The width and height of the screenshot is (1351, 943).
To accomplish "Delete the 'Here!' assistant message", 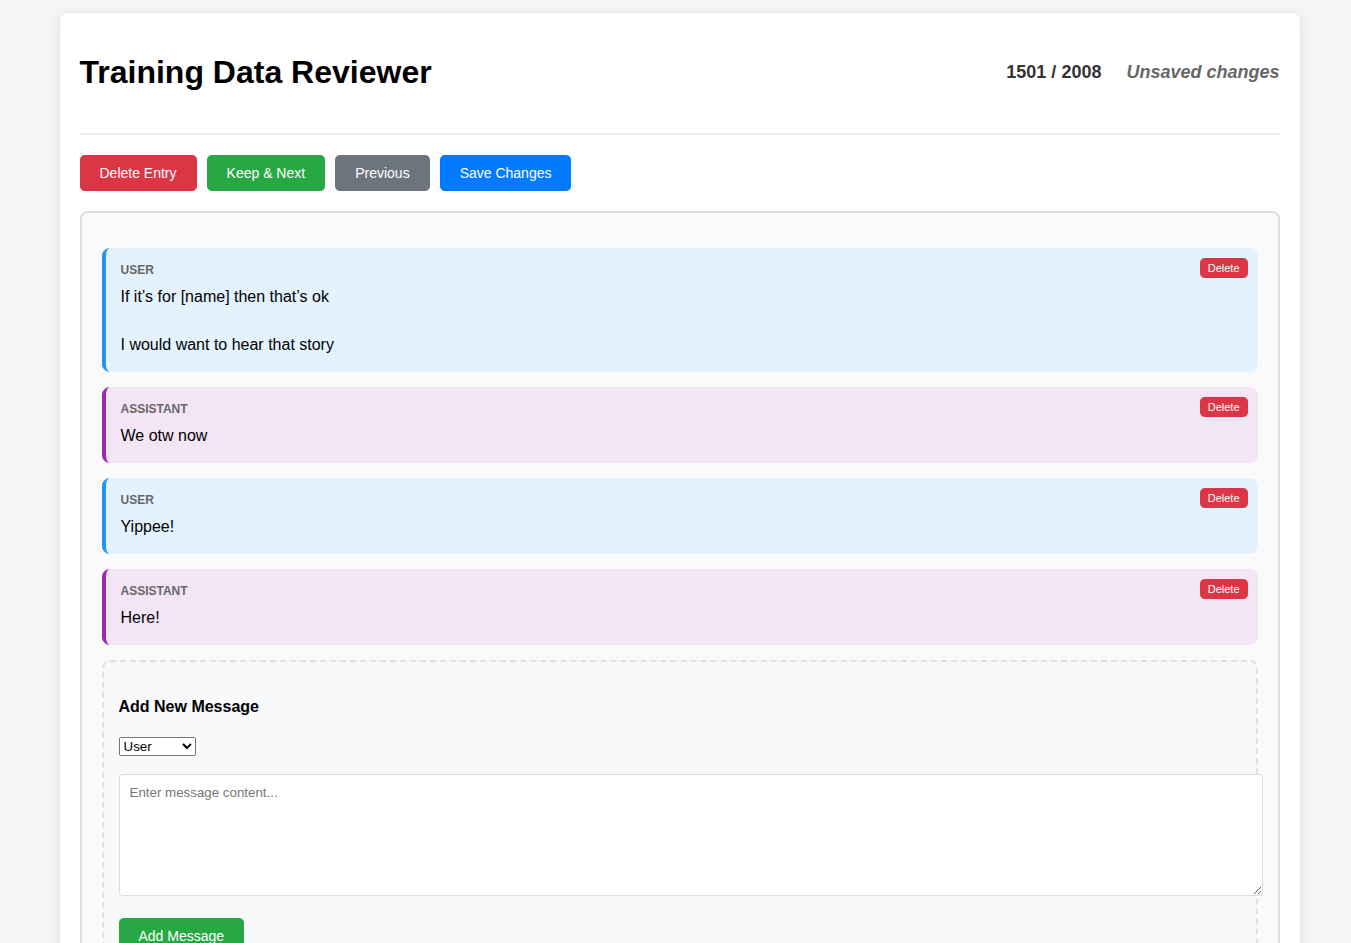I will pyautogui.click(x=1223, y=588).
